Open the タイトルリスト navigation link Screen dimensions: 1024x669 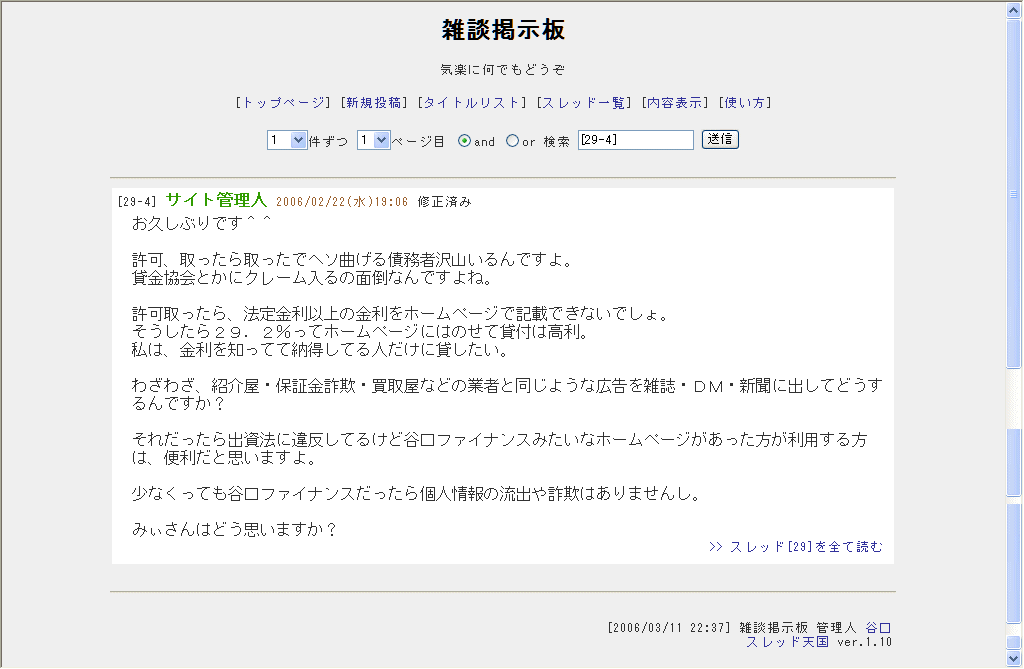[x=471, y=103]
